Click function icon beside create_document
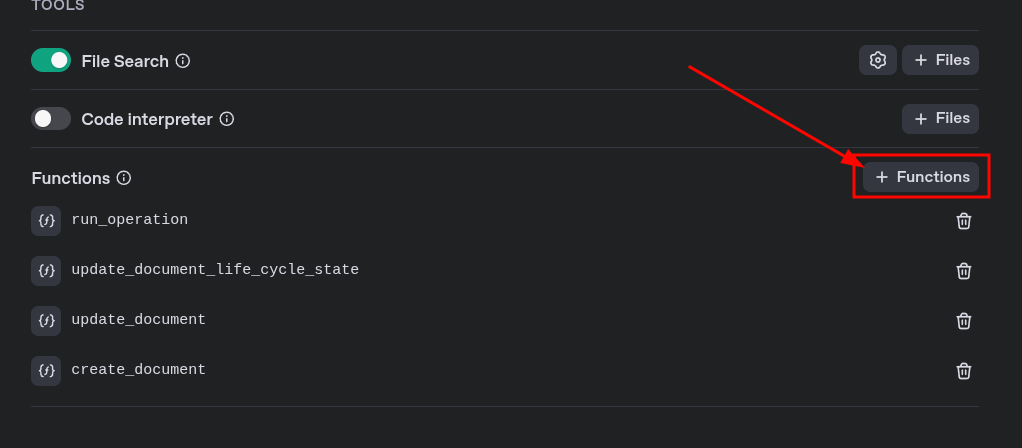The height and width of the screenshot is (448, 1022). [46, 371]
